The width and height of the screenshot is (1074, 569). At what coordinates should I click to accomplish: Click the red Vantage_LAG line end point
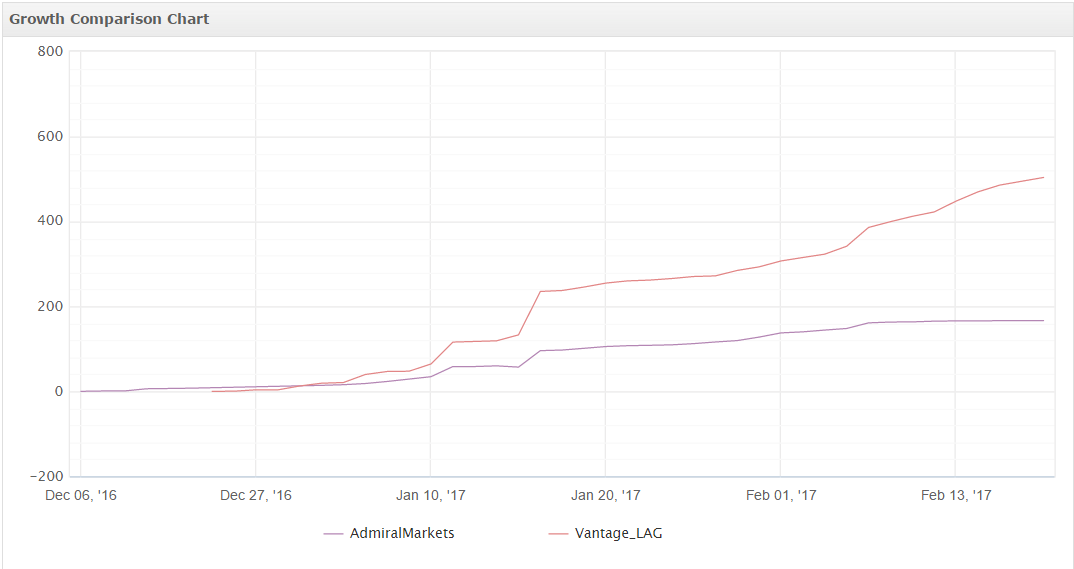1043,177
